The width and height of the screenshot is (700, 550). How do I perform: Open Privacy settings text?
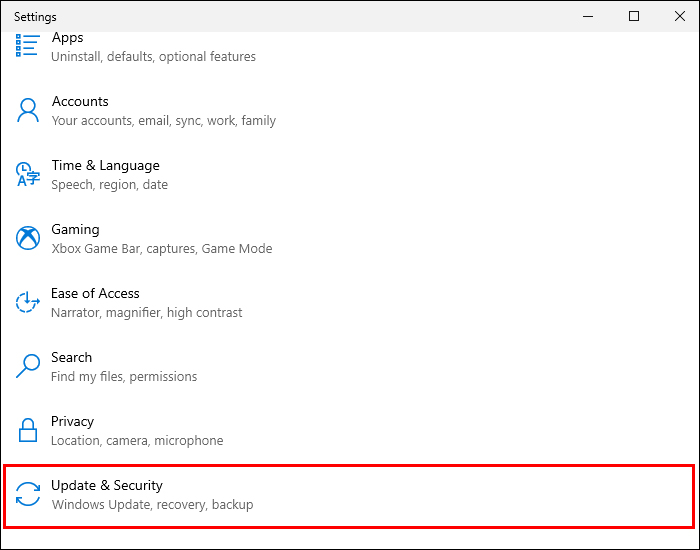click(x=72, y=421)
